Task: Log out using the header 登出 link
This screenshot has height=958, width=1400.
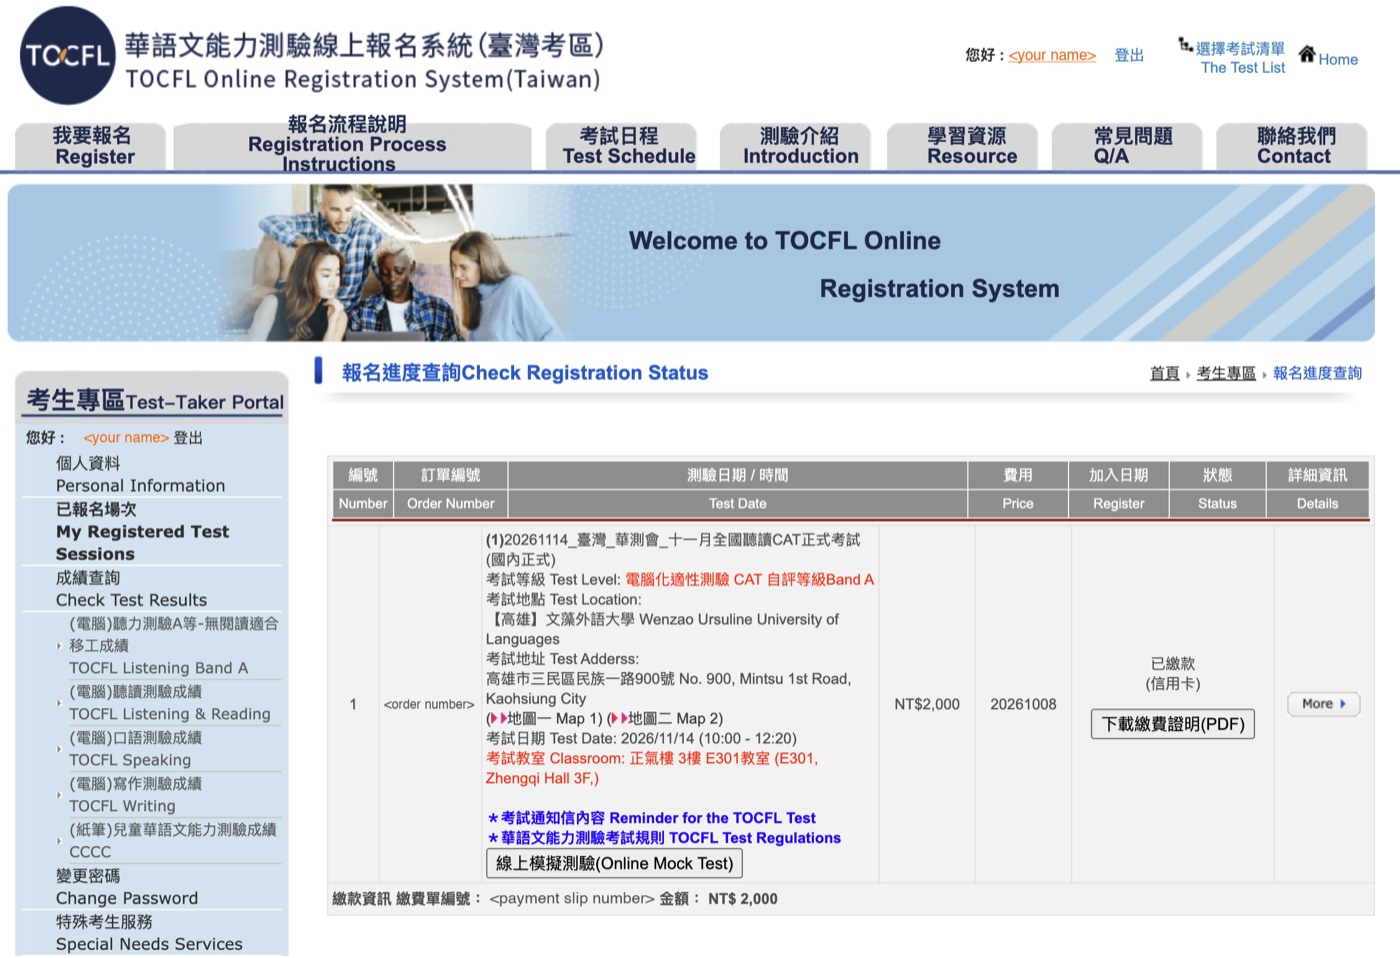Action: point(1129,56)
